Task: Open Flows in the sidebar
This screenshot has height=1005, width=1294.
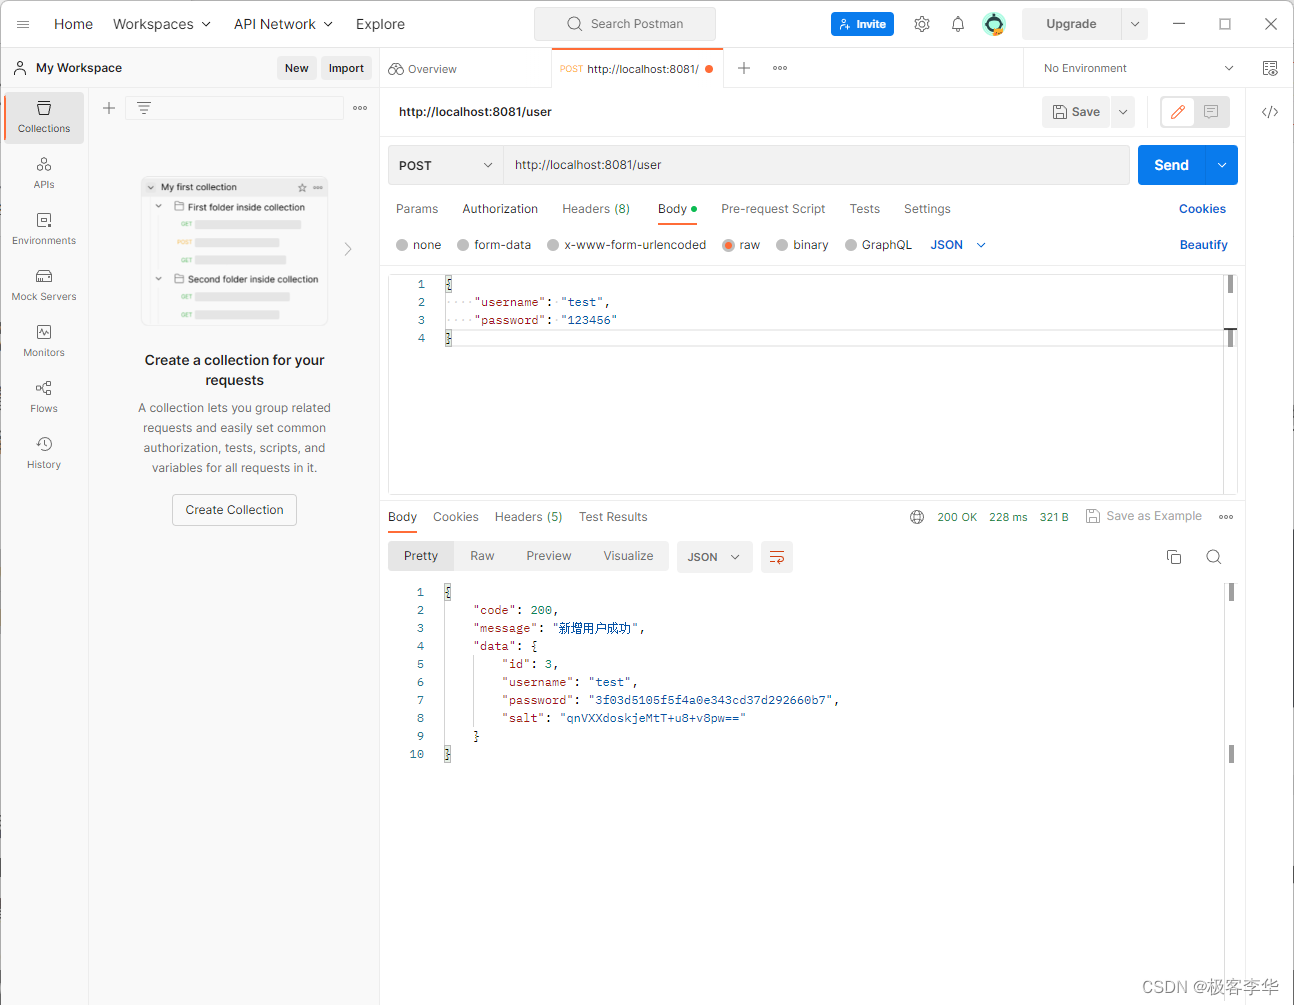Action: (44, 397)
